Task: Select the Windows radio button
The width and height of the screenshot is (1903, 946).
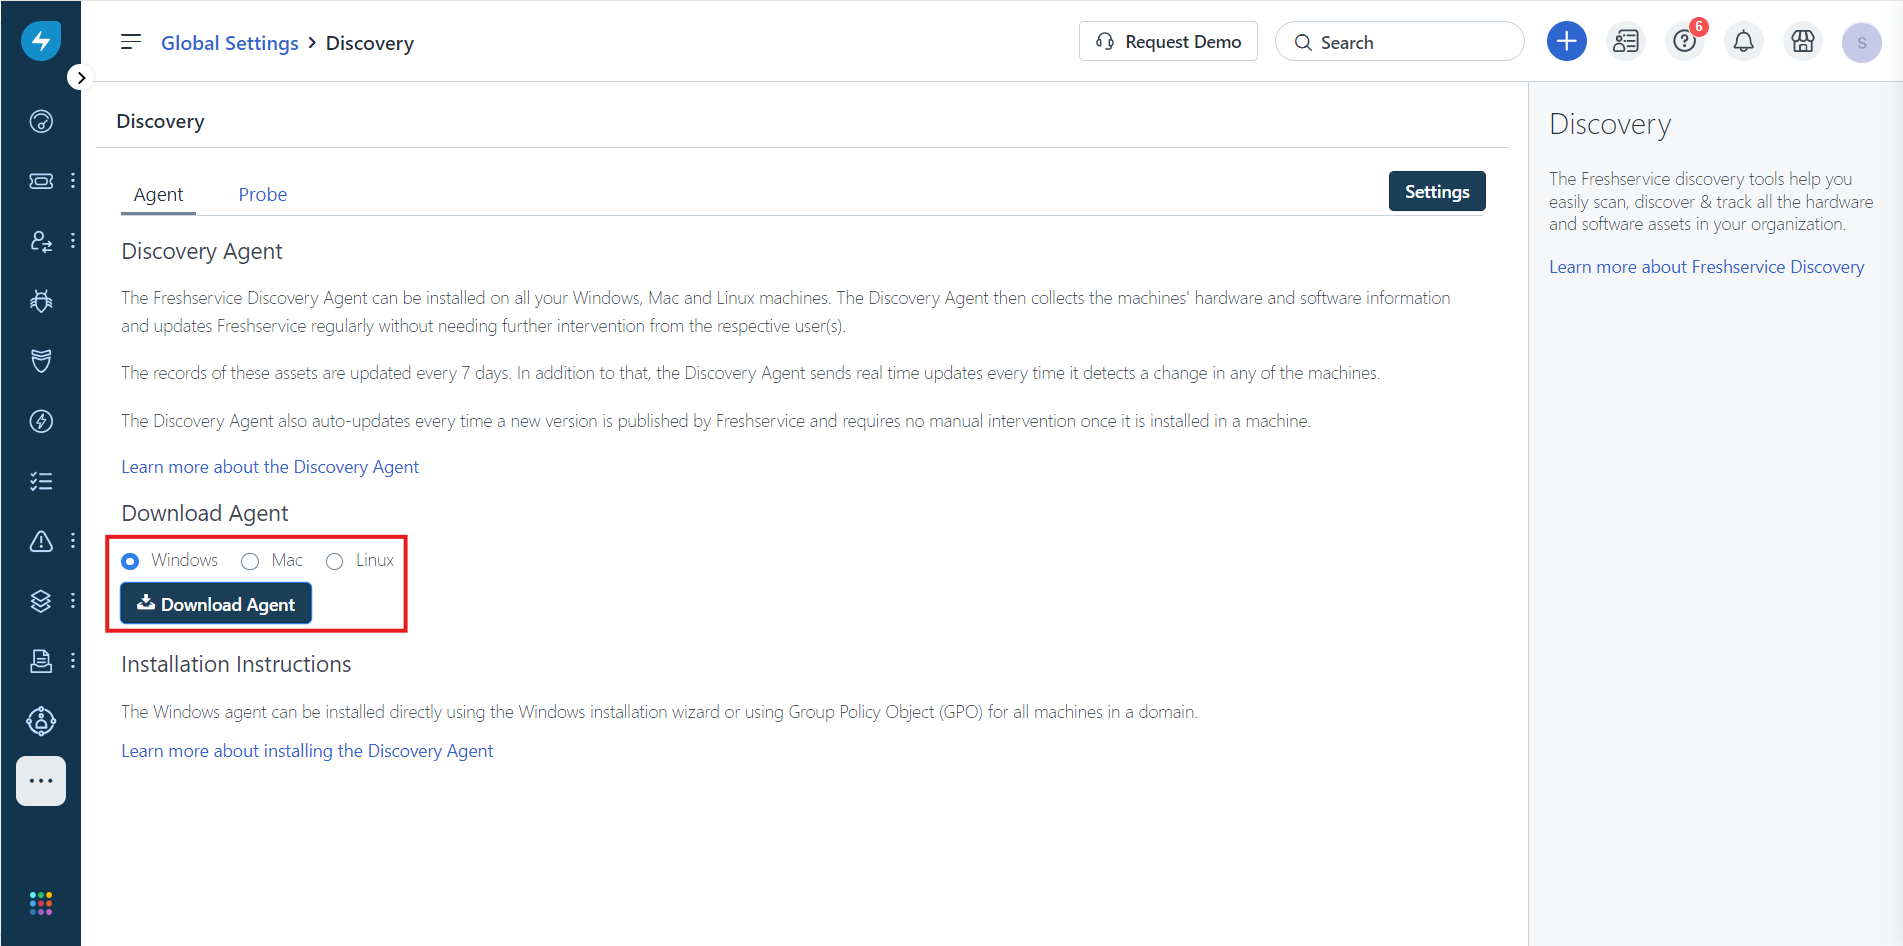Action: coord(130,561)
